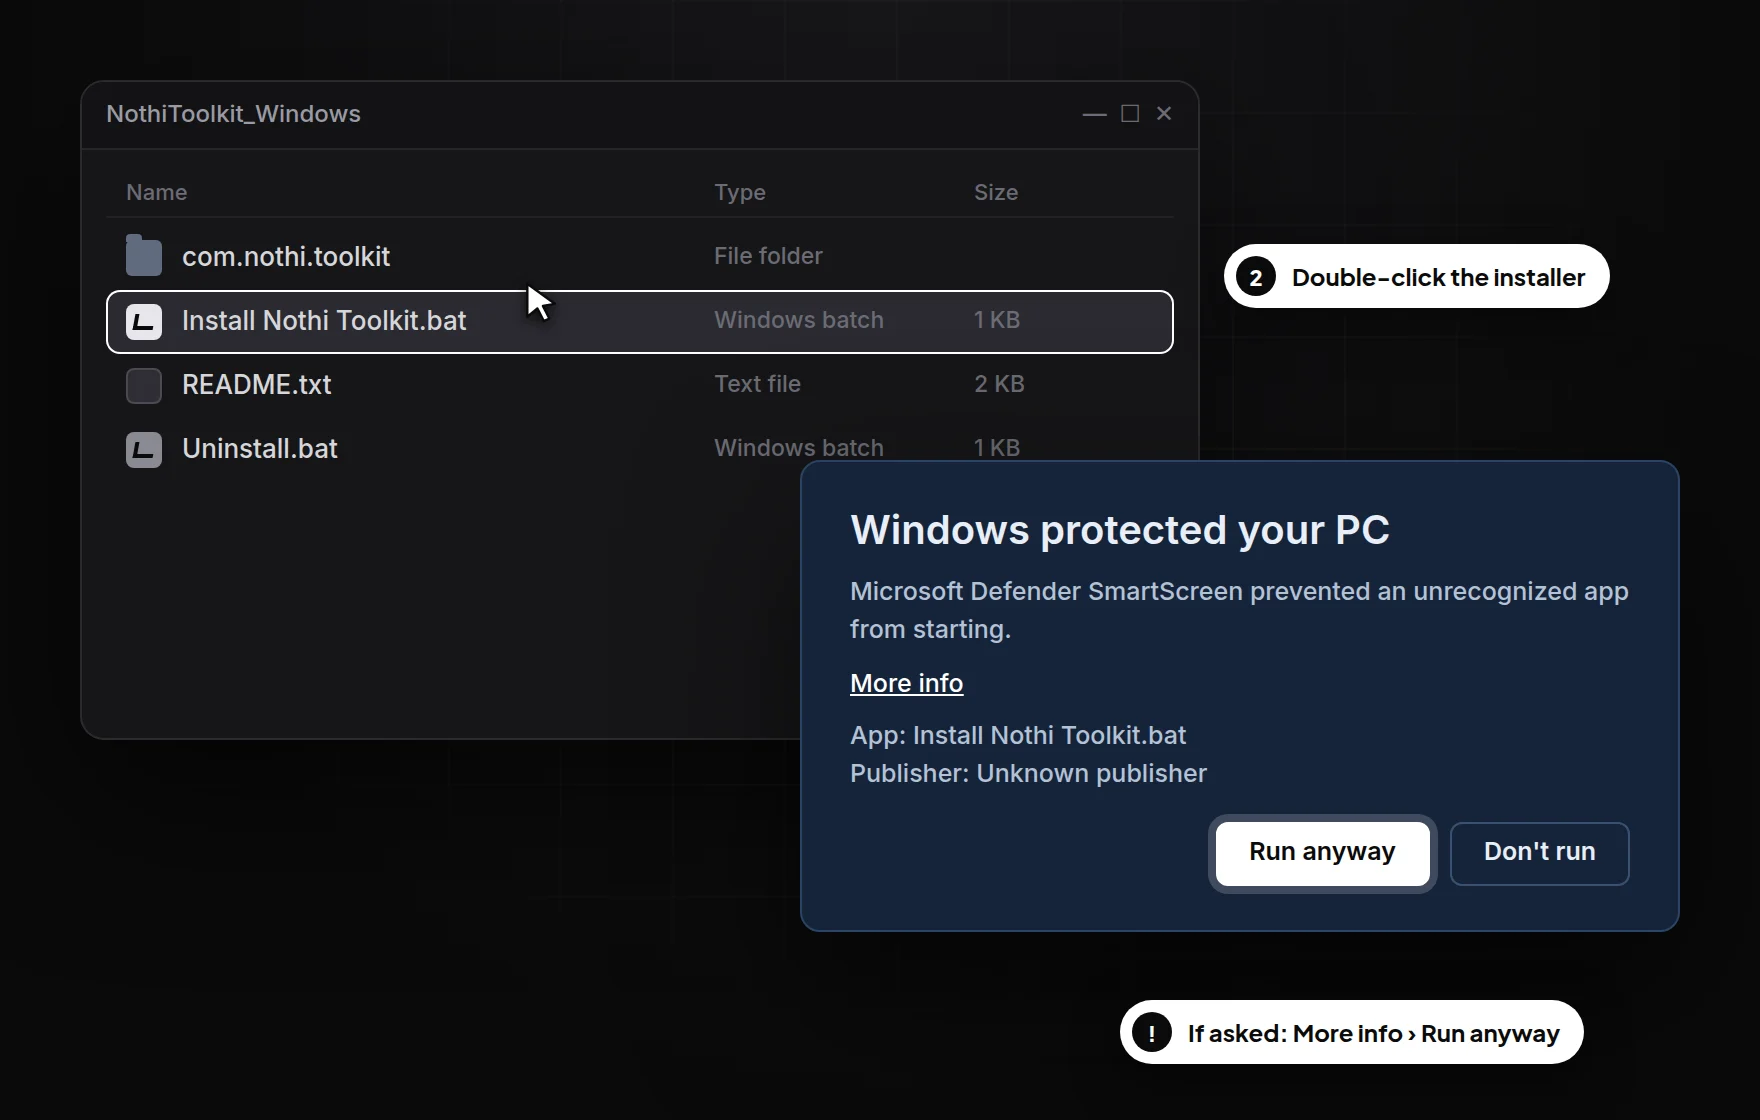Image resolution: width=1760 pixels, height=1120 pixels.
Task: Select the Install Nothi Toolkit.bat file name
Action: 324,320
